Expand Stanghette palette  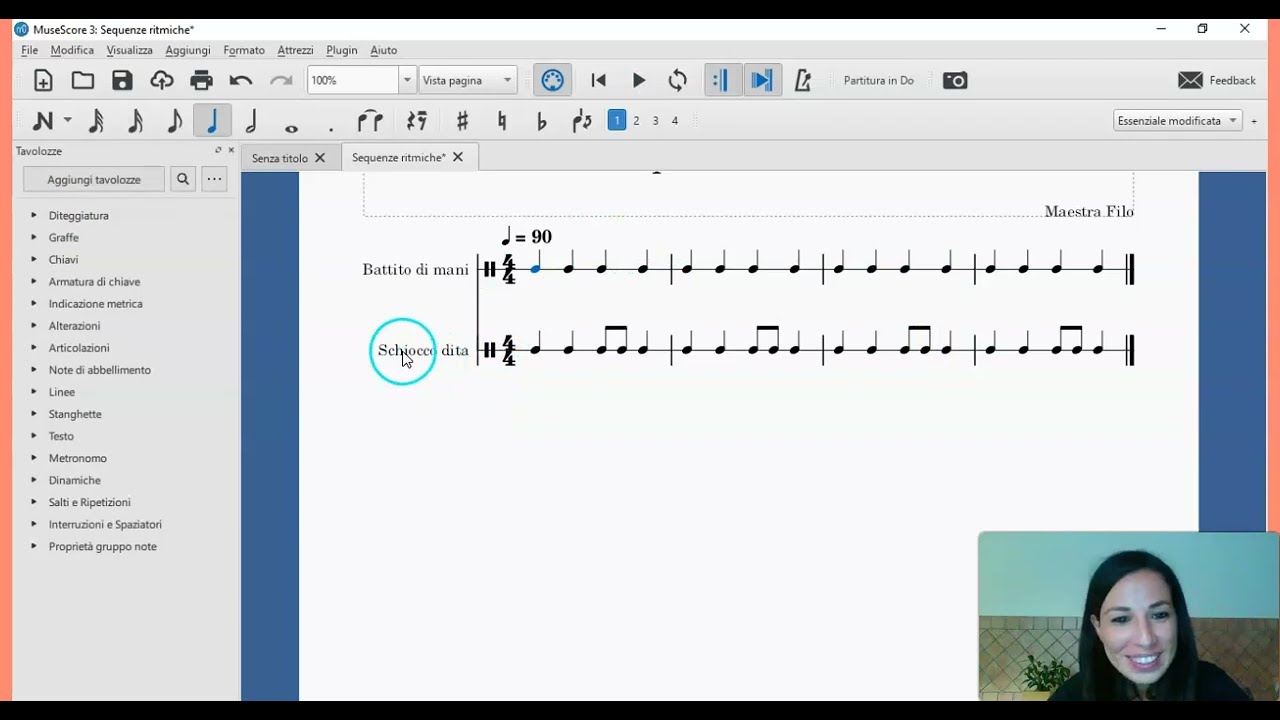pos(75,414)
